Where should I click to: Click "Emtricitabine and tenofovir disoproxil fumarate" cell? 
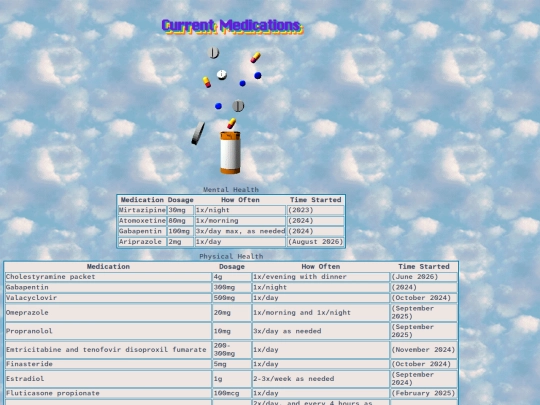pos(108,350)
